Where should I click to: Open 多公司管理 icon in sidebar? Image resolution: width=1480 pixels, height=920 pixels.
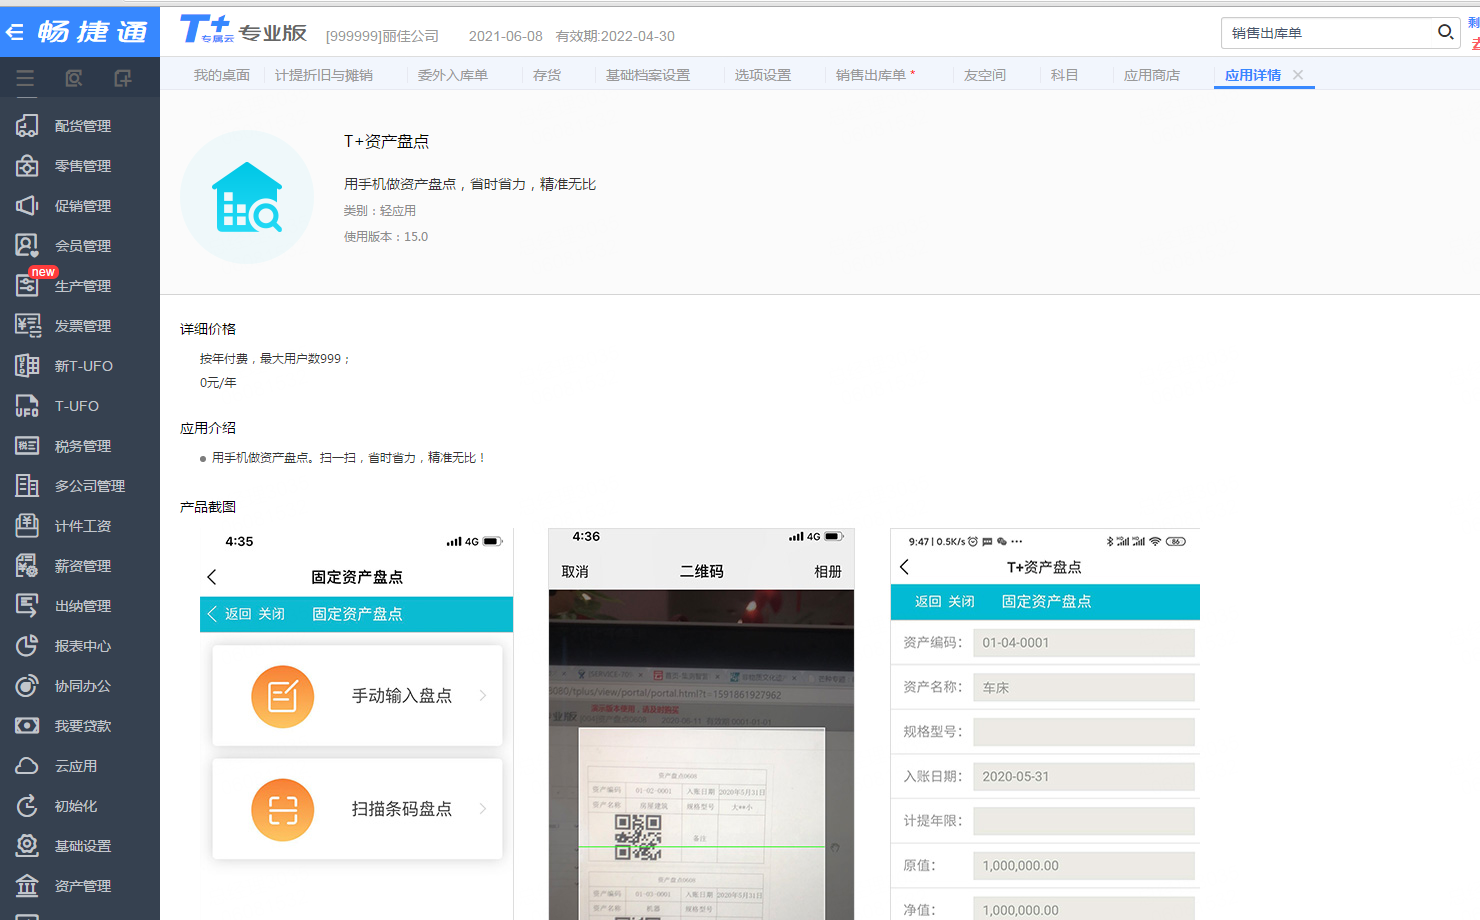pos(27,486)
